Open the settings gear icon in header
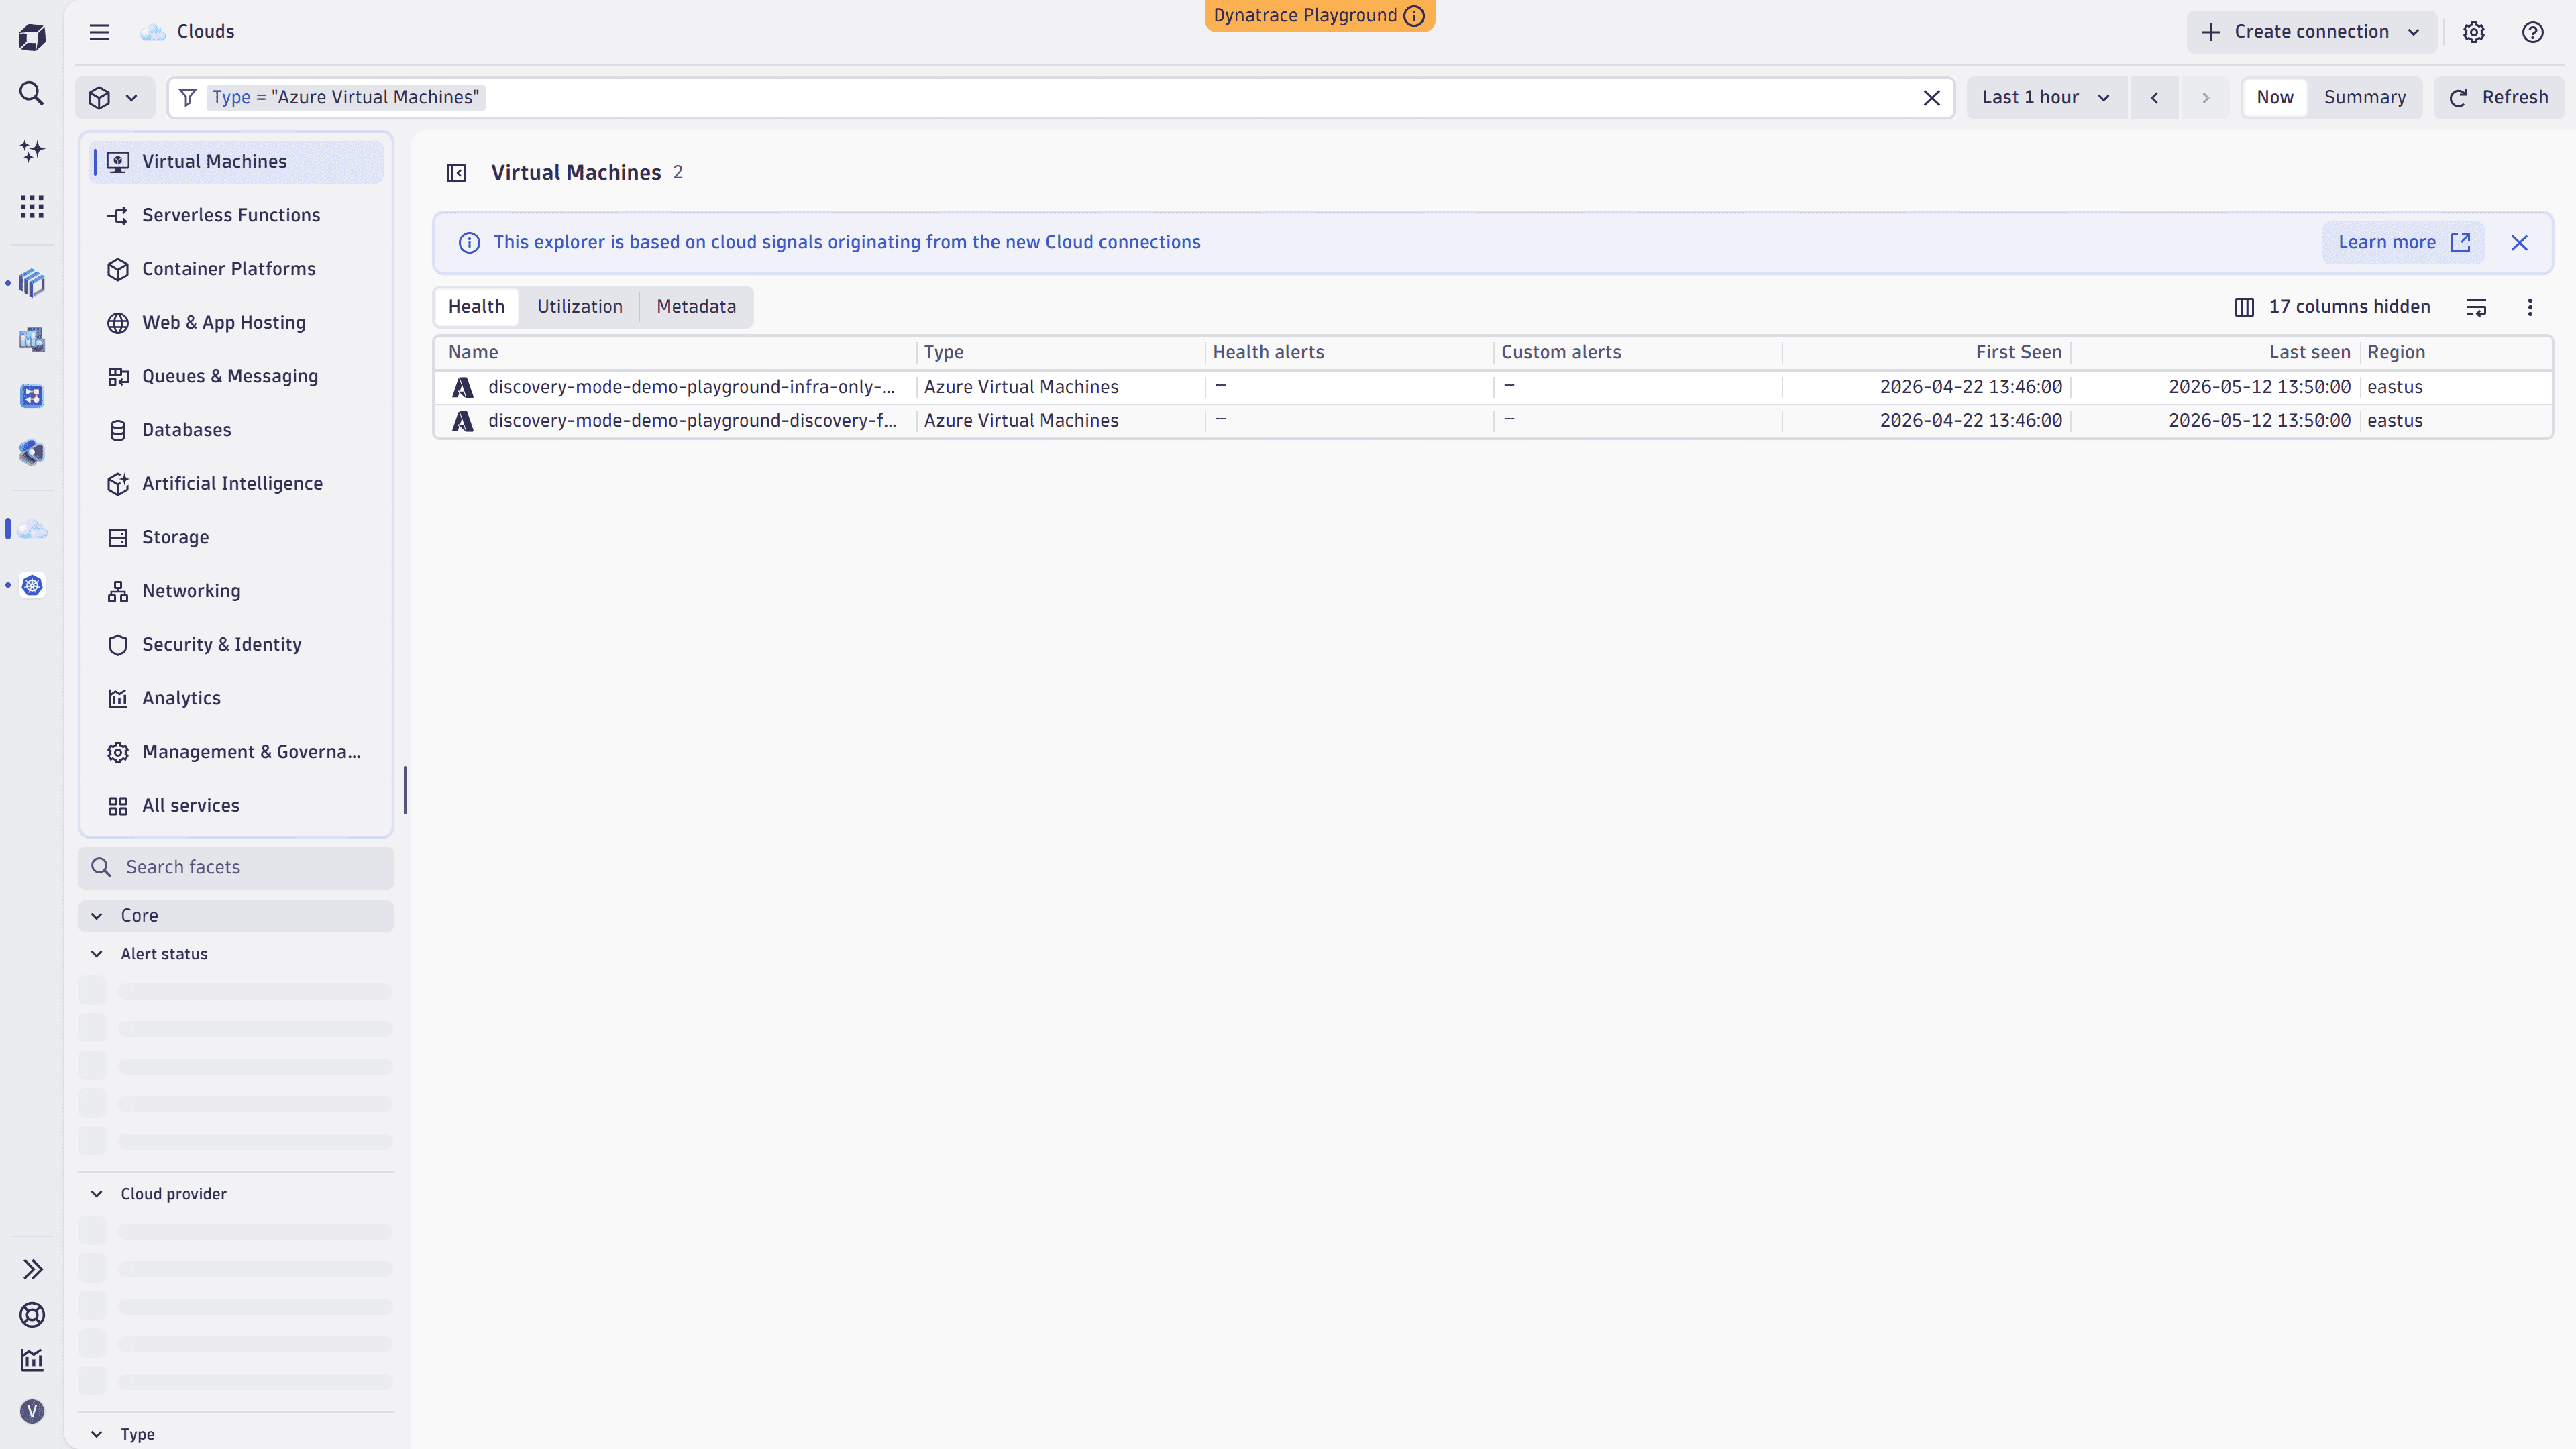2576x1449 pixels. point(2474,32)
